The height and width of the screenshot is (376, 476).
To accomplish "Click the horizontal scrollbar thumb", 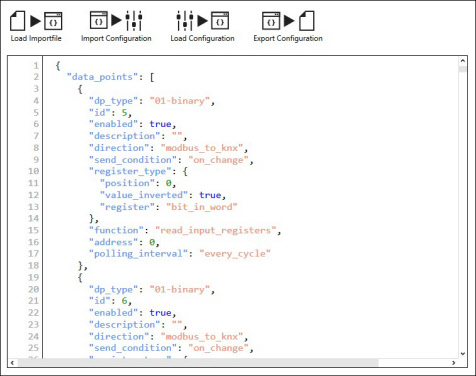I will (x=198, y=362).
